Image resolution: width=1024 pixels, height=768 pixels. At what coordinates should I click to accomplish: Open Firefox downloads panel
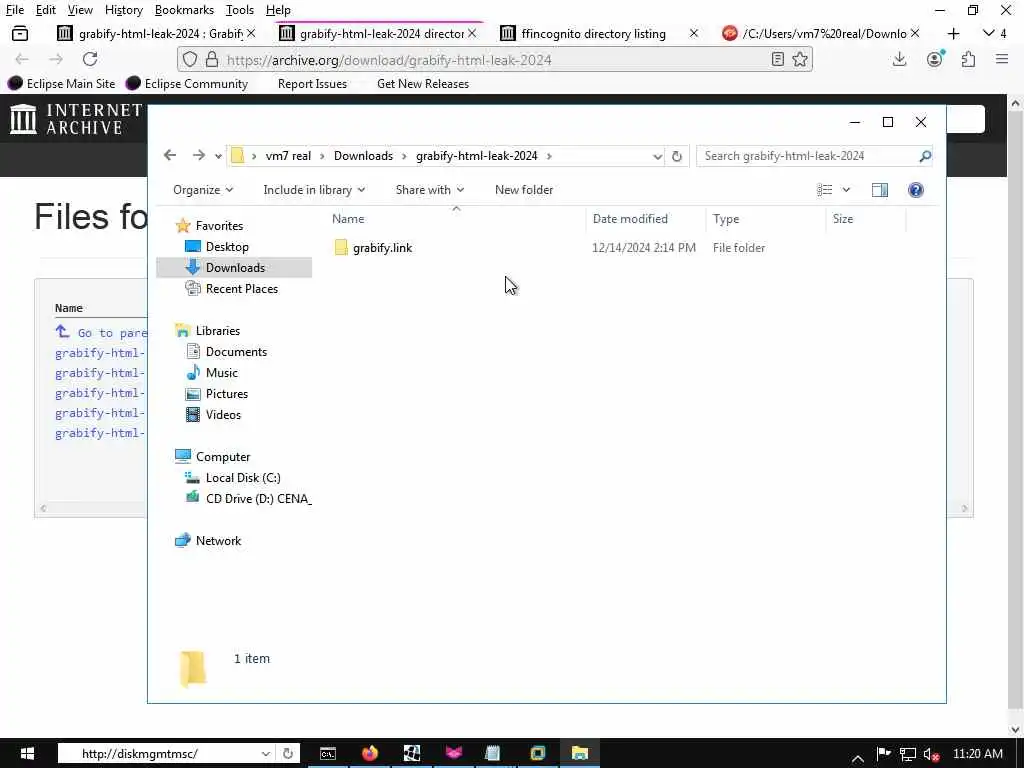[899, 59]
